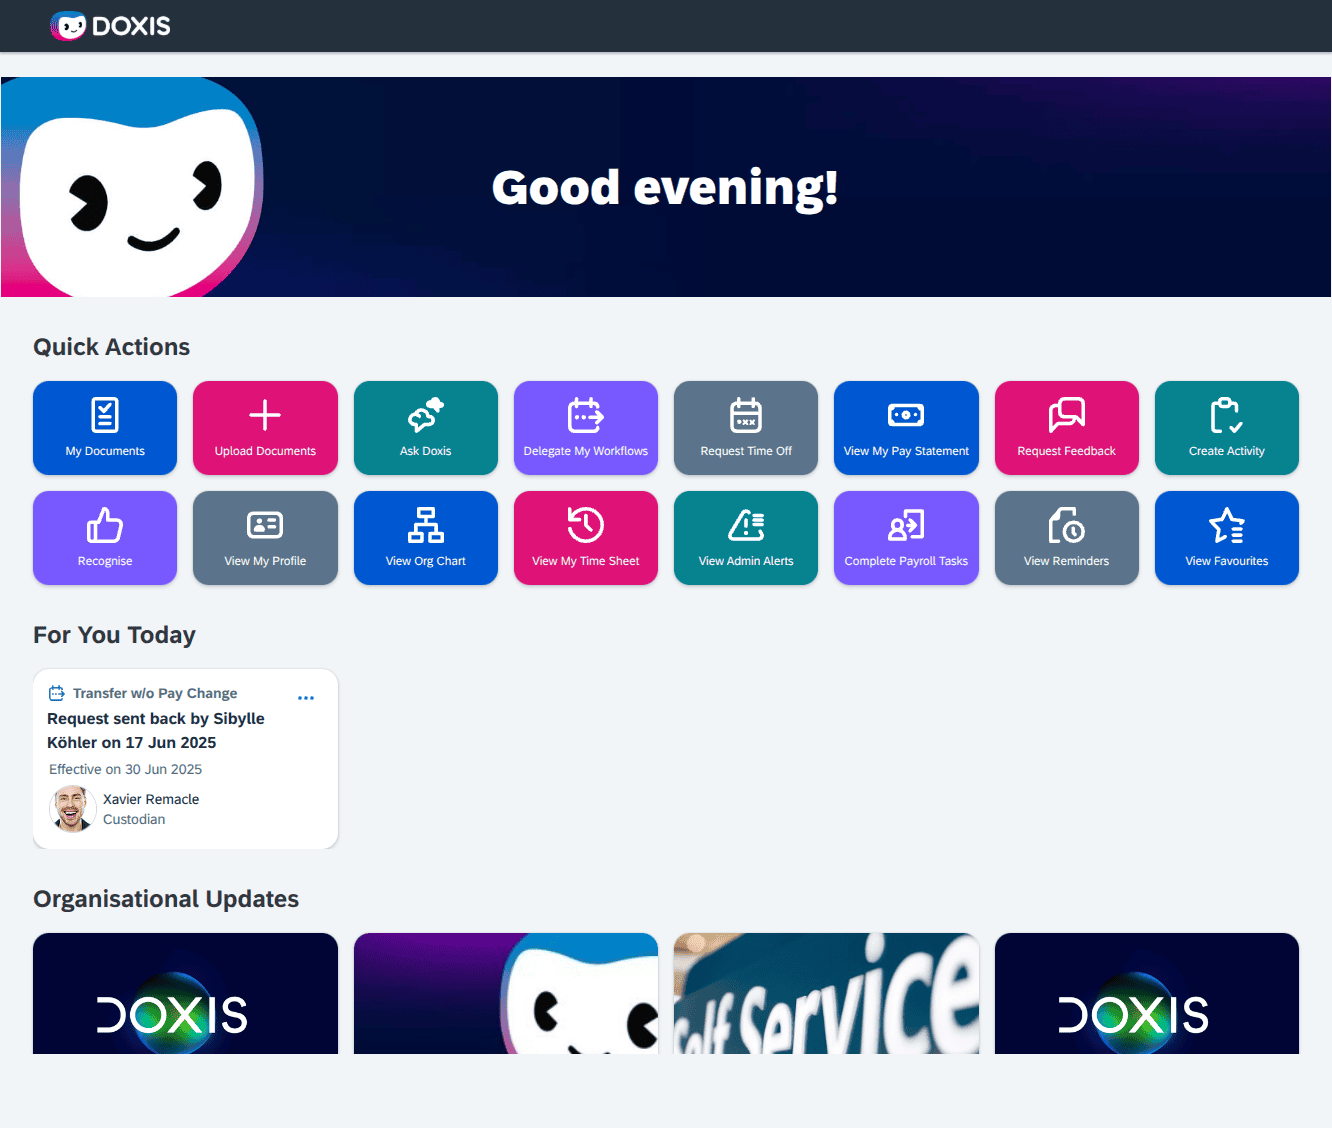This screenshot has height=1128, width=1332.
Task: Open the first Doxis organisational update card
Action: [185, 993]
